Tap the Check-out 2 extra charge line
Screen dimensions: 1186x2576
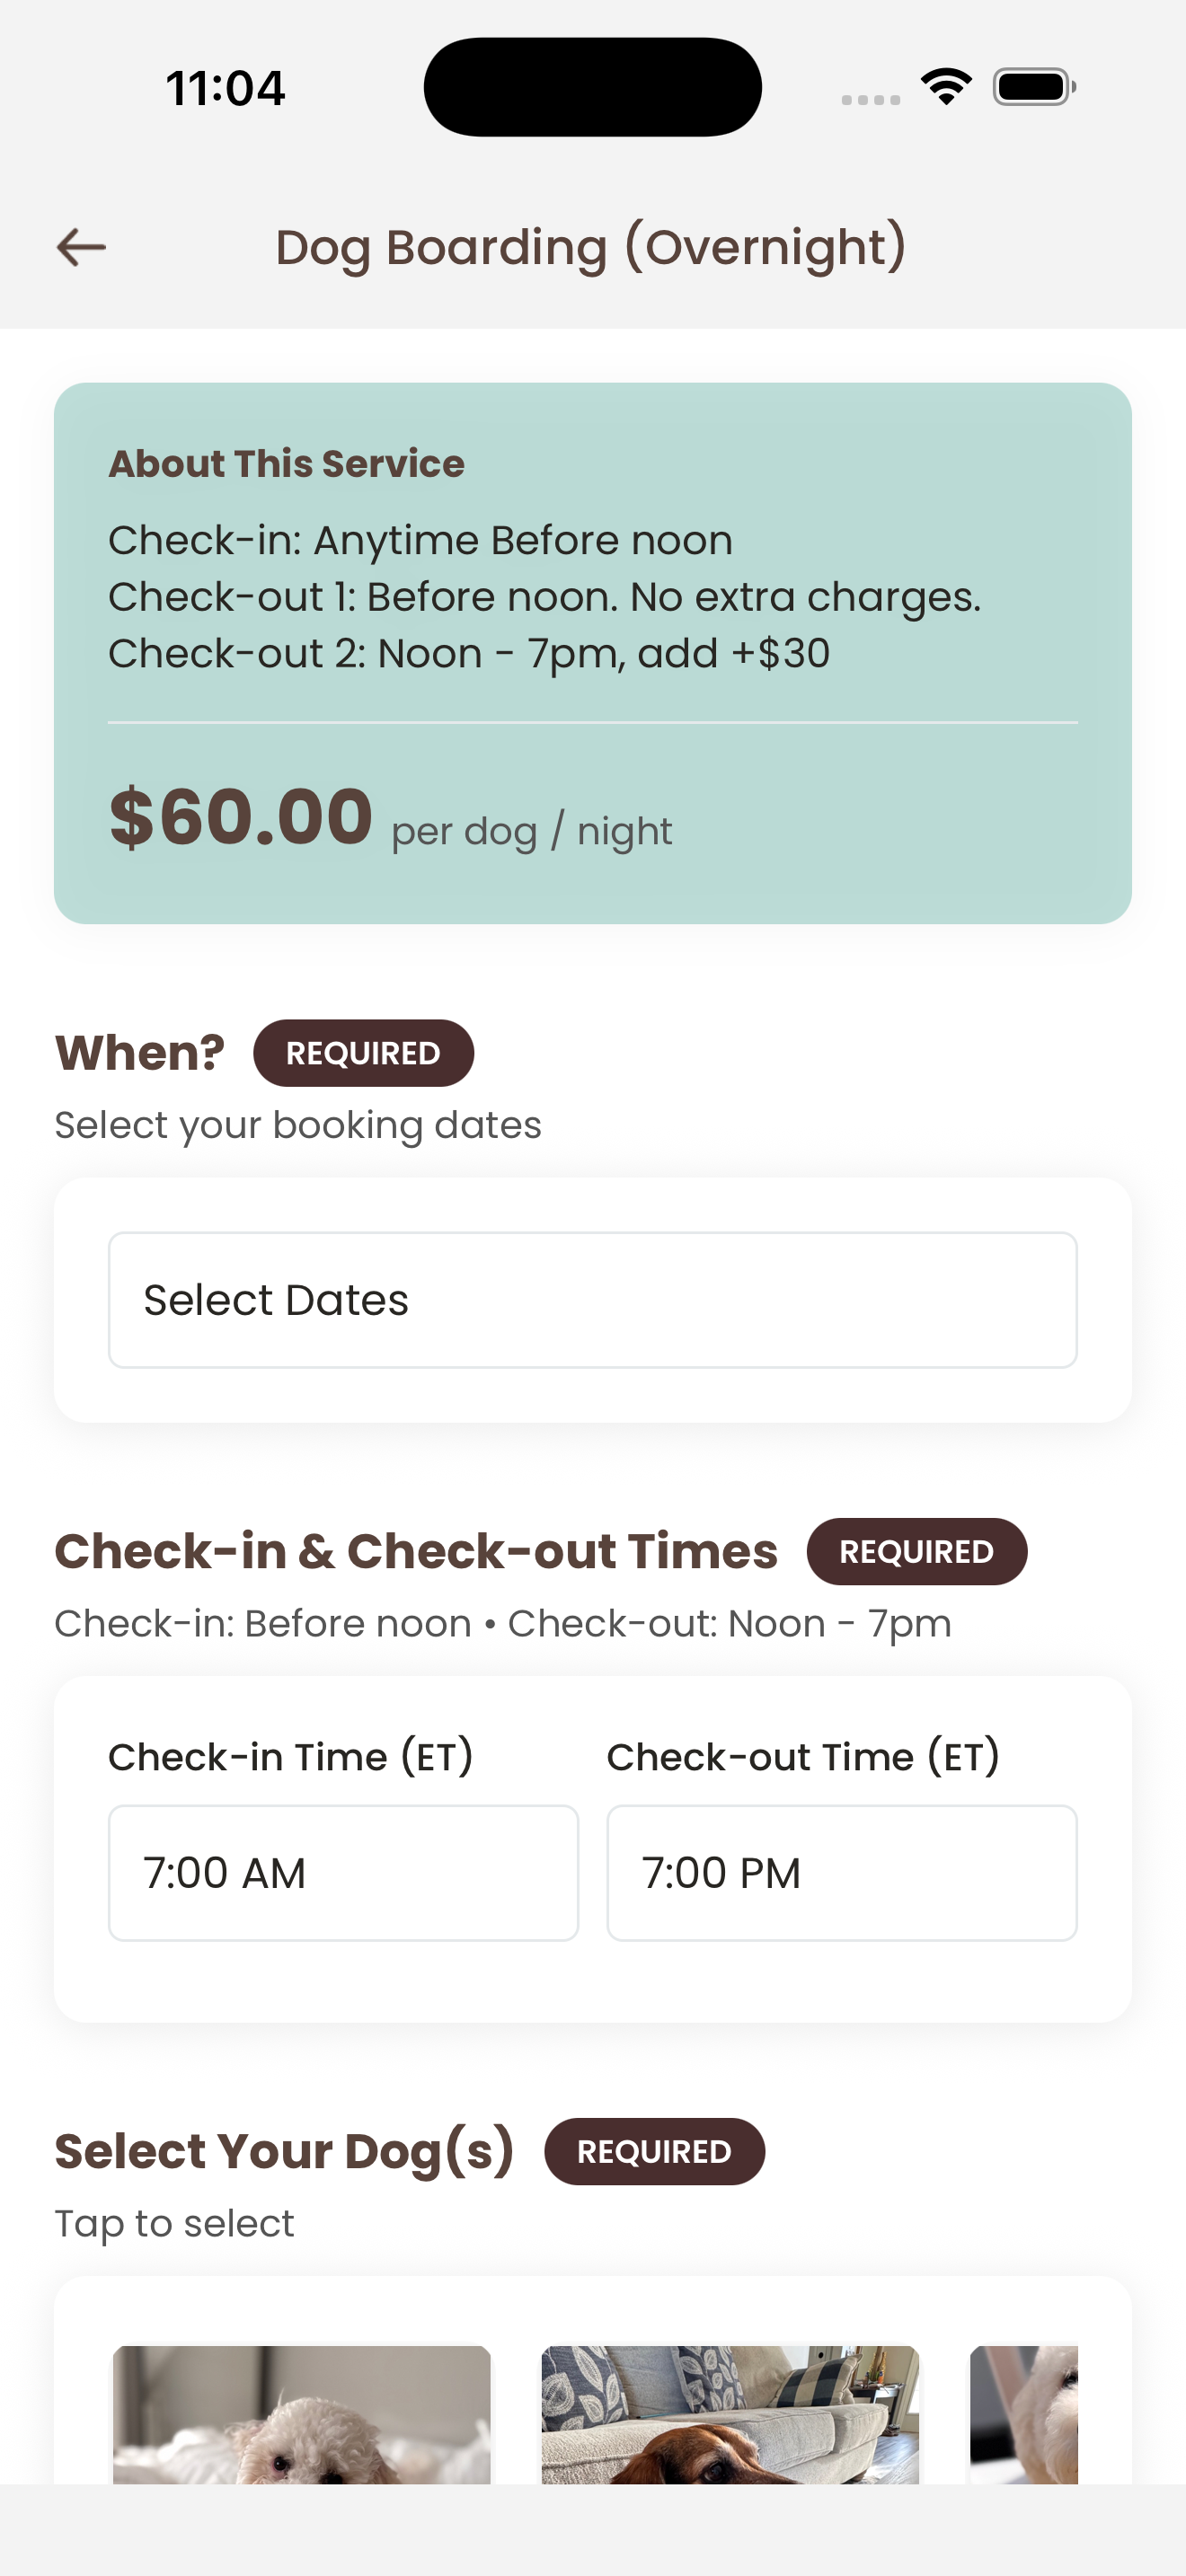pos(468,653)
